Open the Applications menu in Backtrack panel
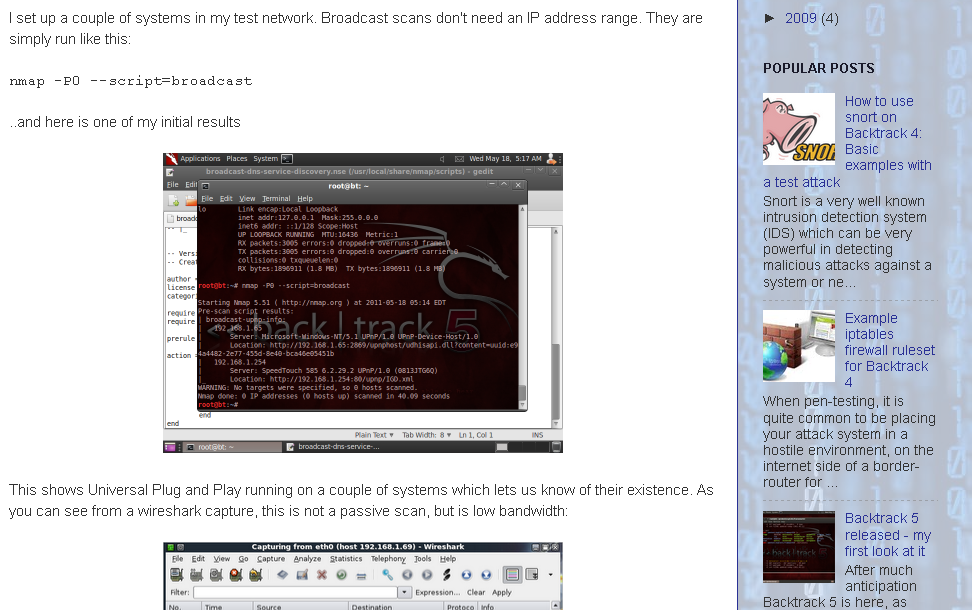 click(200, 159)
